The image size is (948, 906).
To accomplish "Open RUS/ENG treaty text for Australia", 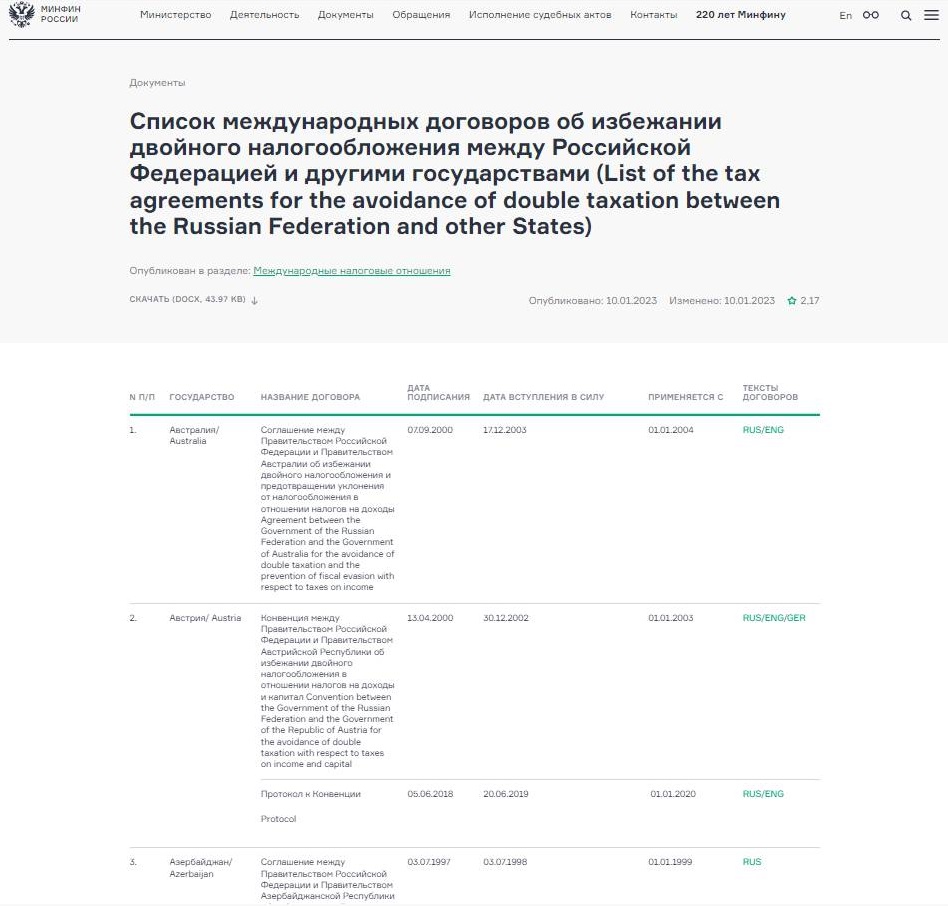I will pos(763,430).
